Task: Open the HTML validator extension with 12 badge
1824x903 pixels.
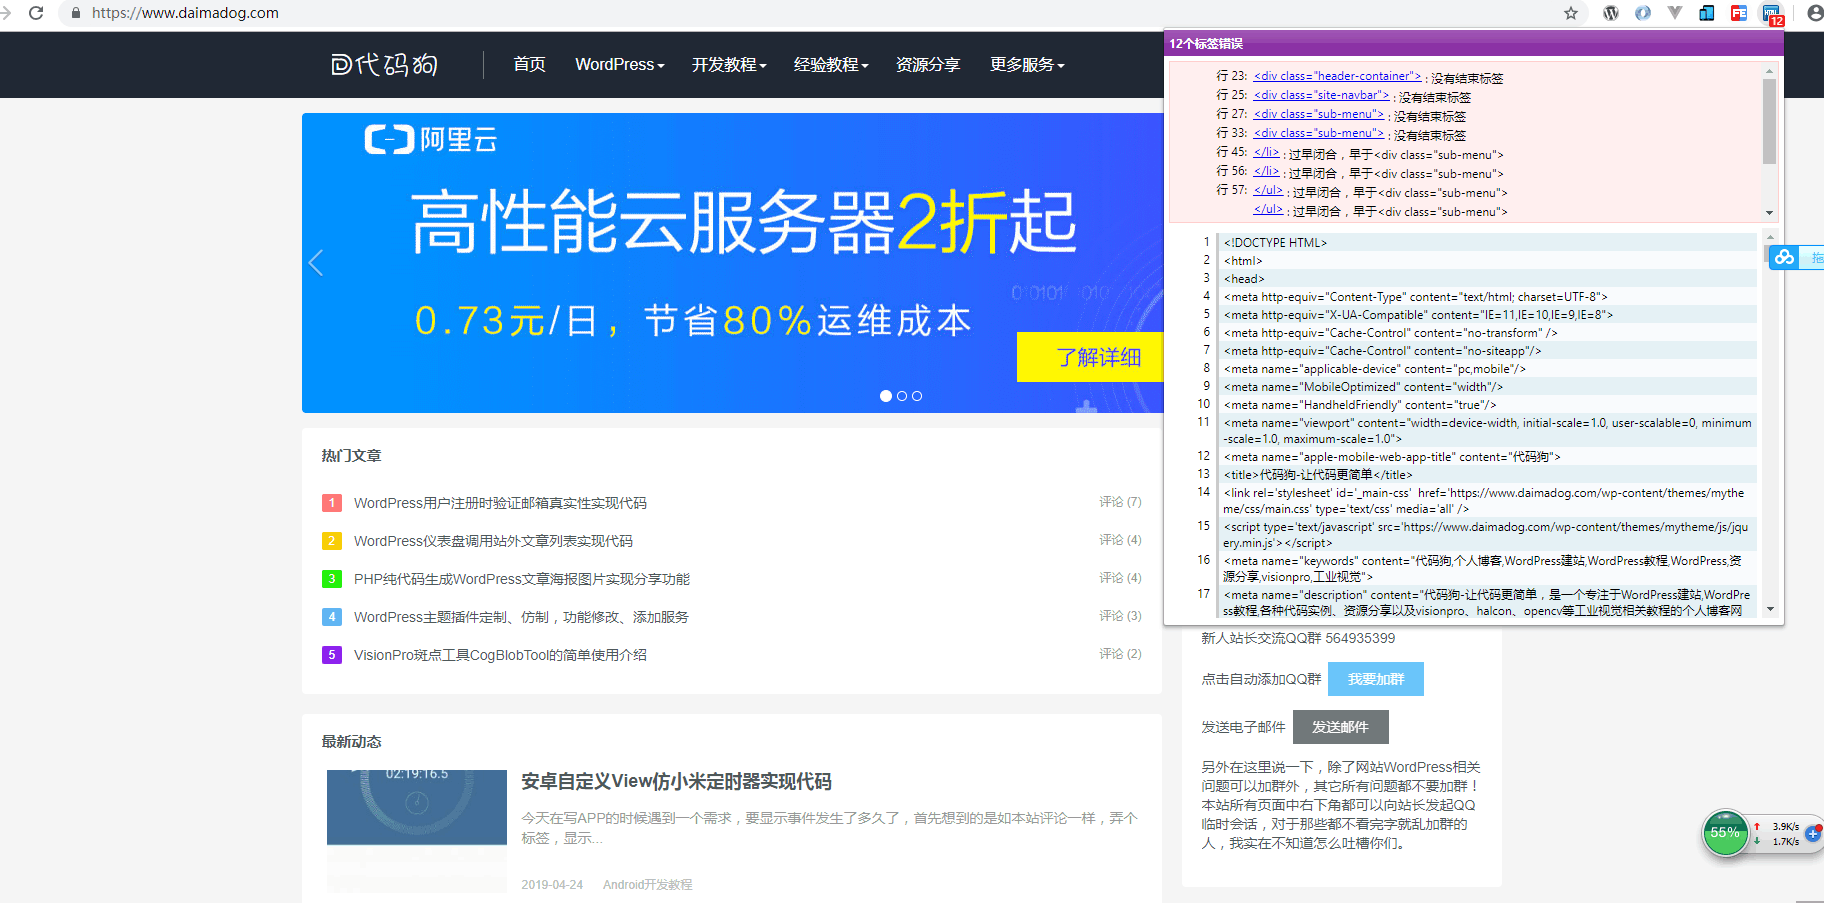Action: 1771,14
